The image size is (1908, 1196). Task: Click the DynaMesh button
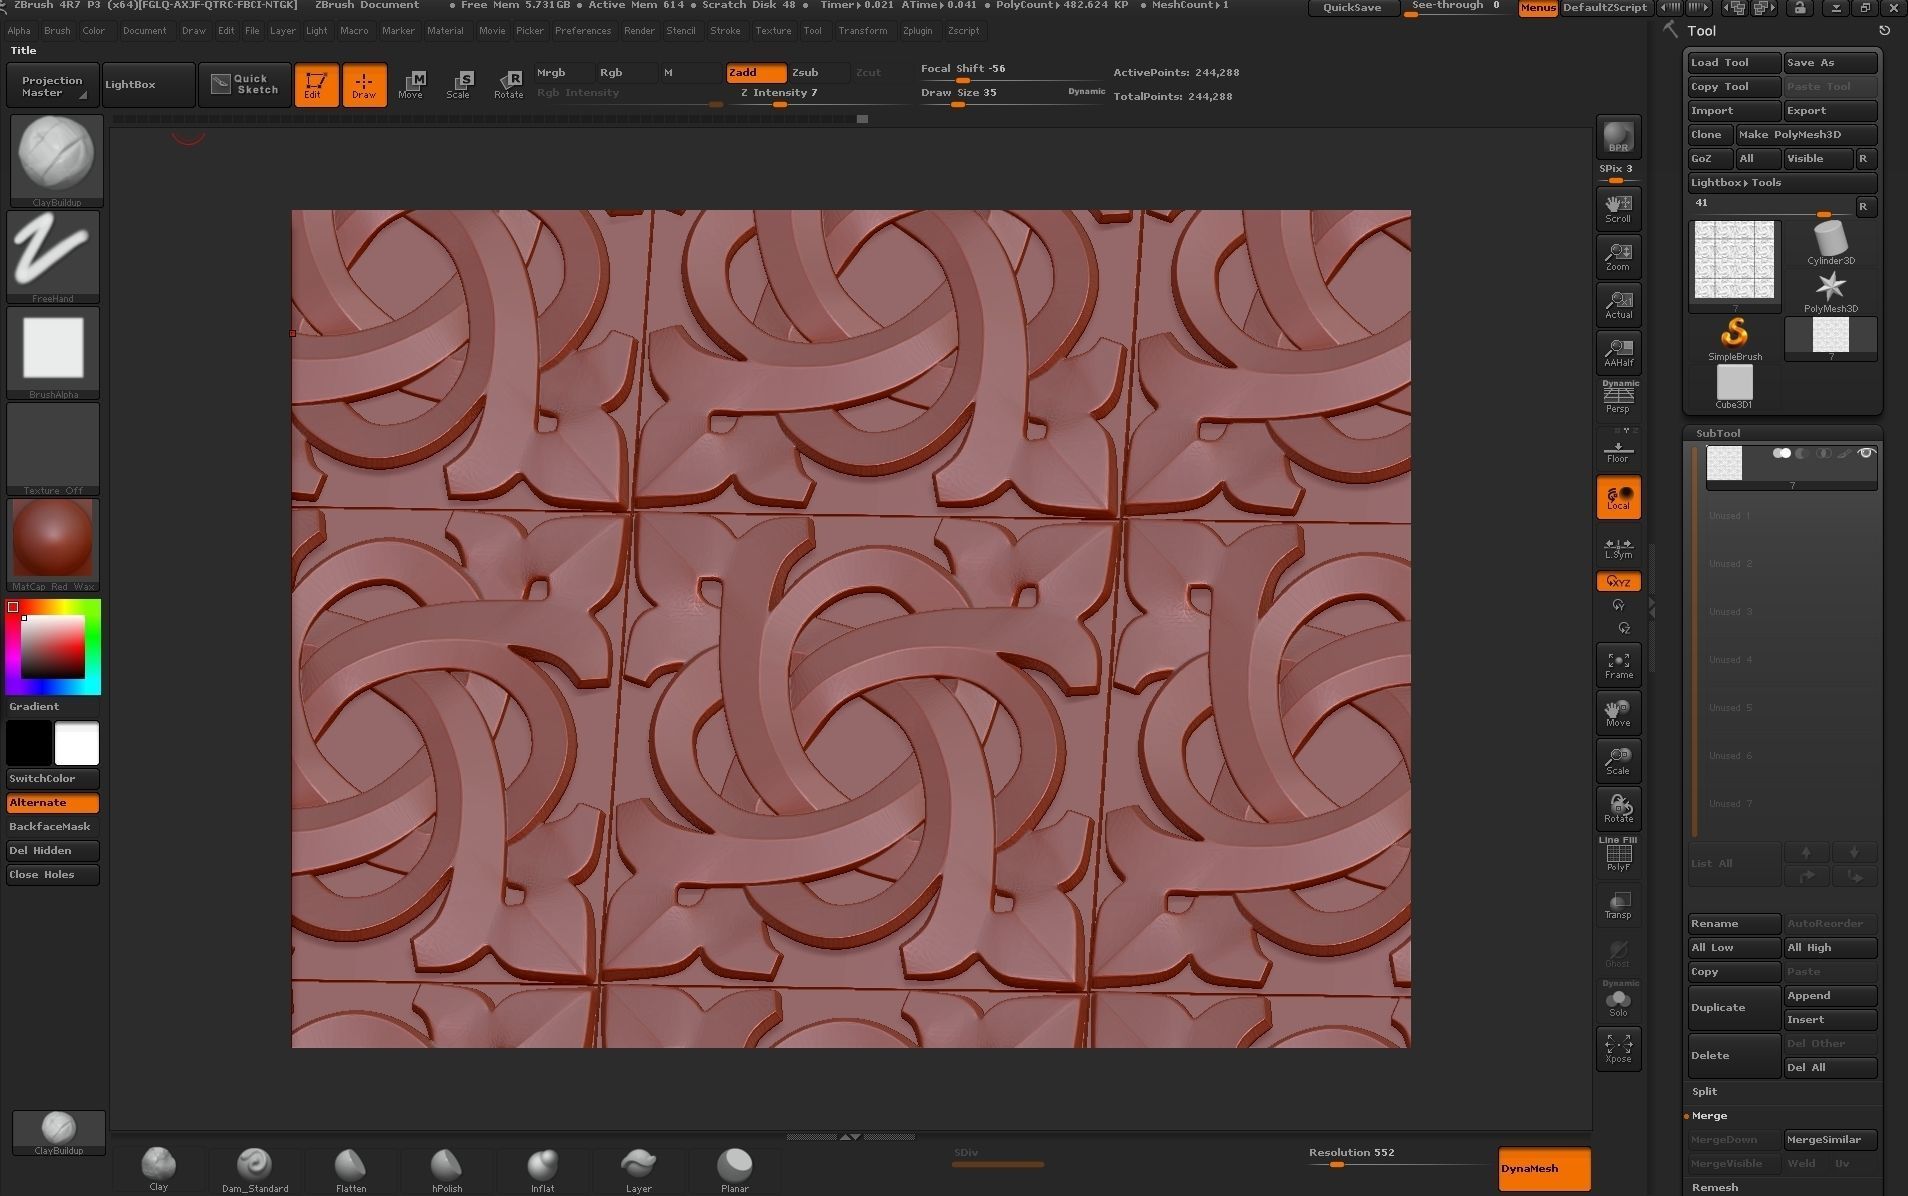click(1544, 1168)
